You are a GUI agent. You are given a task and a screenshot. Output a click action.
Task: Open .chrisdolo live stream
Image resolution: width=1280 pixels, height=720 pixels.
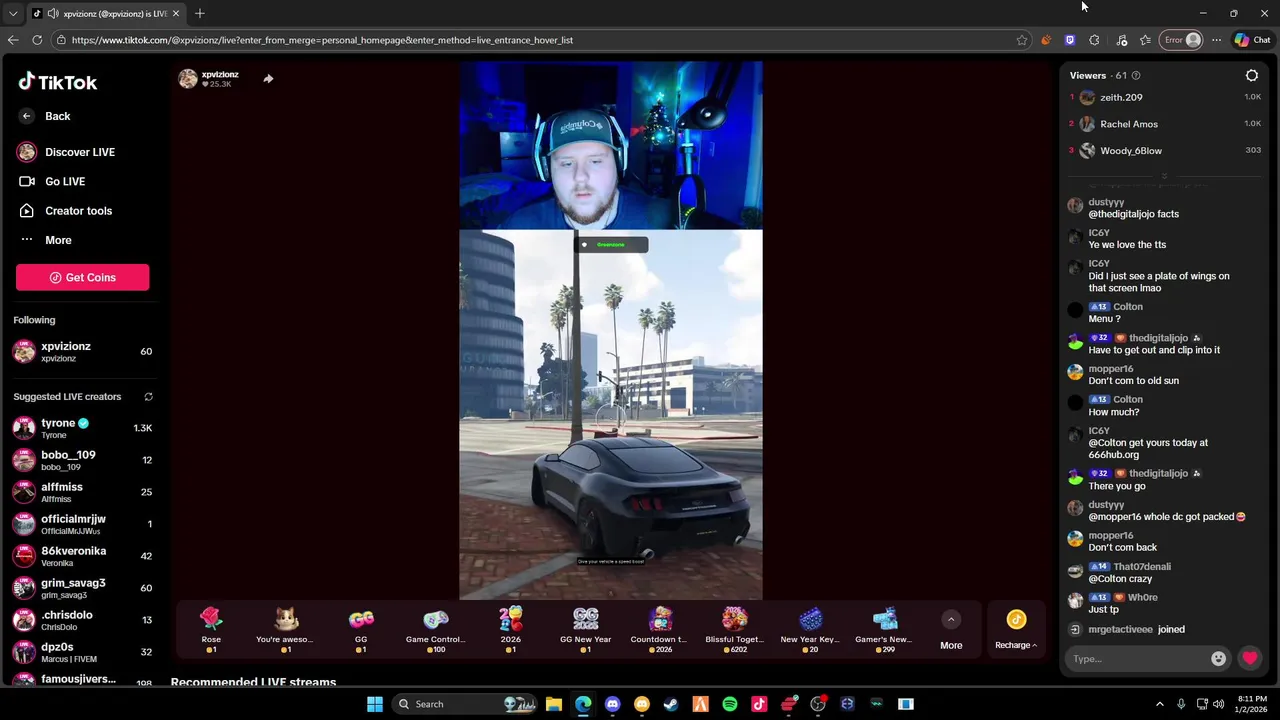coord(82,620)
